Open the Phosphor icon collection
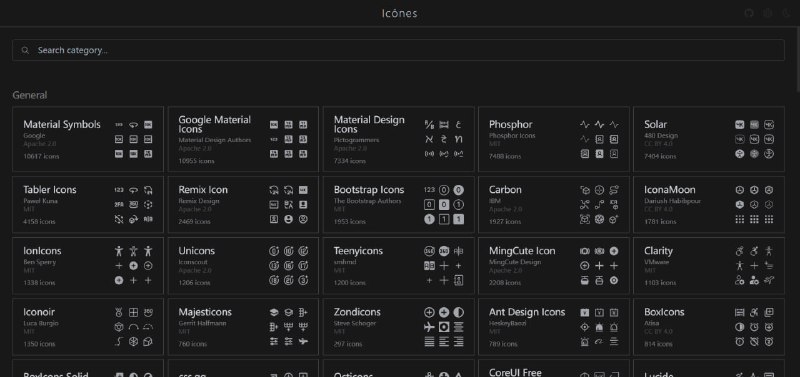Image resolution: width=800 pixels, height=377 pixels. point(554,139)
